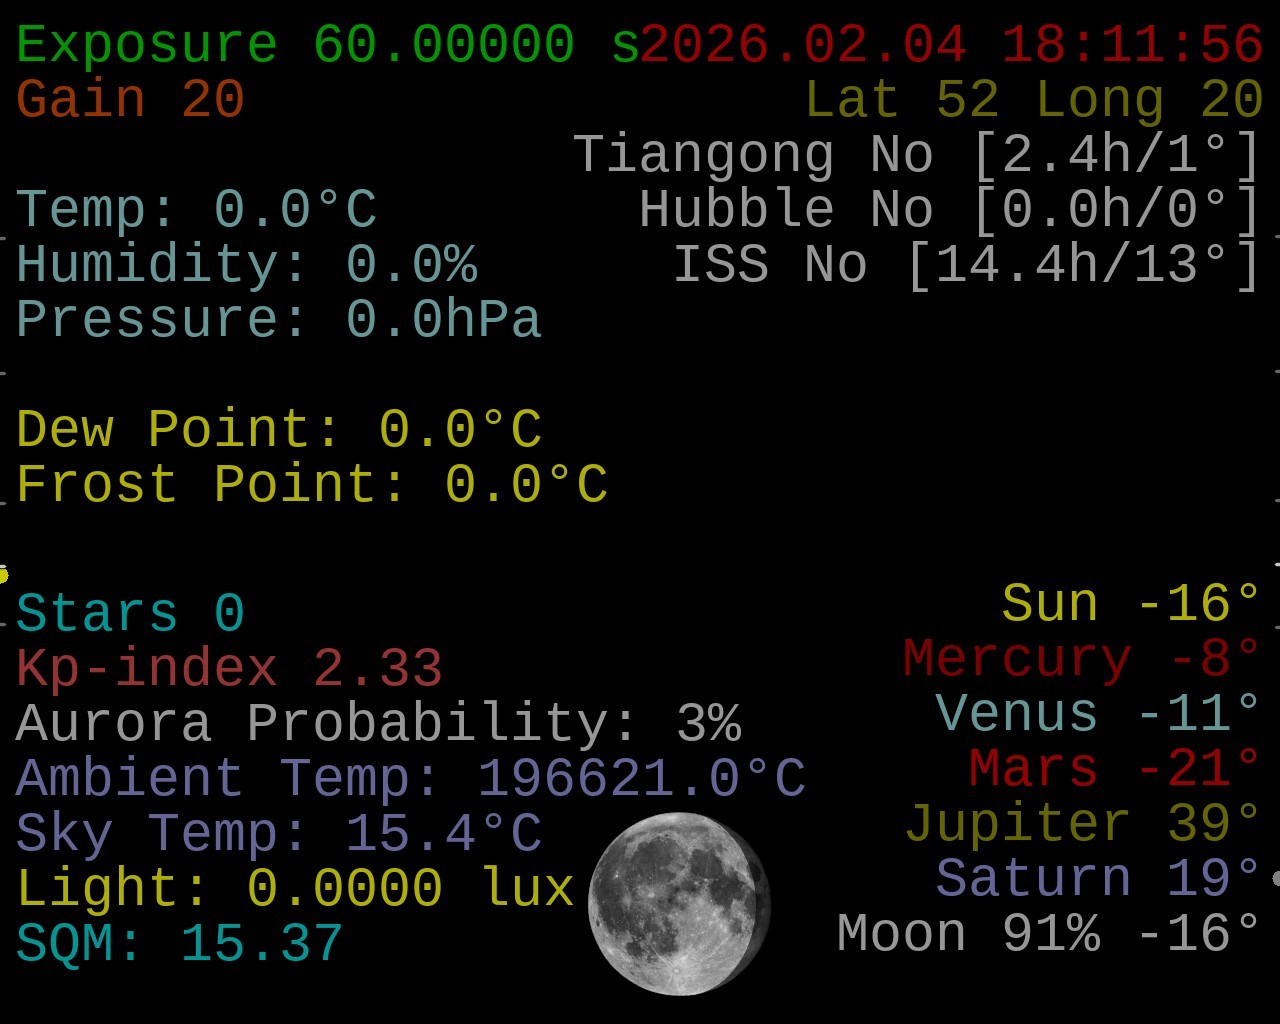Click the moon phase image
Viewport: 1280px width, 1024px height.
[679, 904]
